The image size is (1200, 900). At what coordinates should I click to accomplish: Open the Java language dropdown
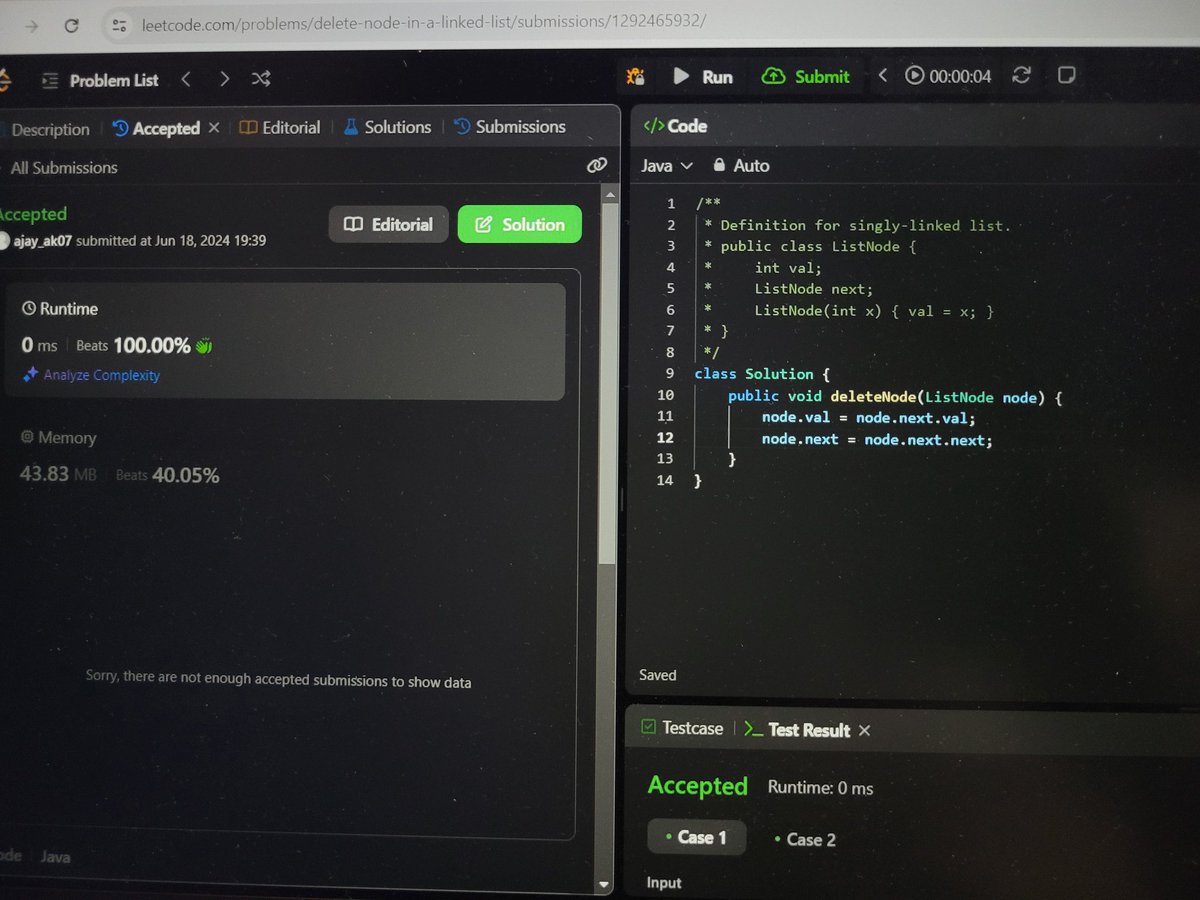[x=667, y=166]
